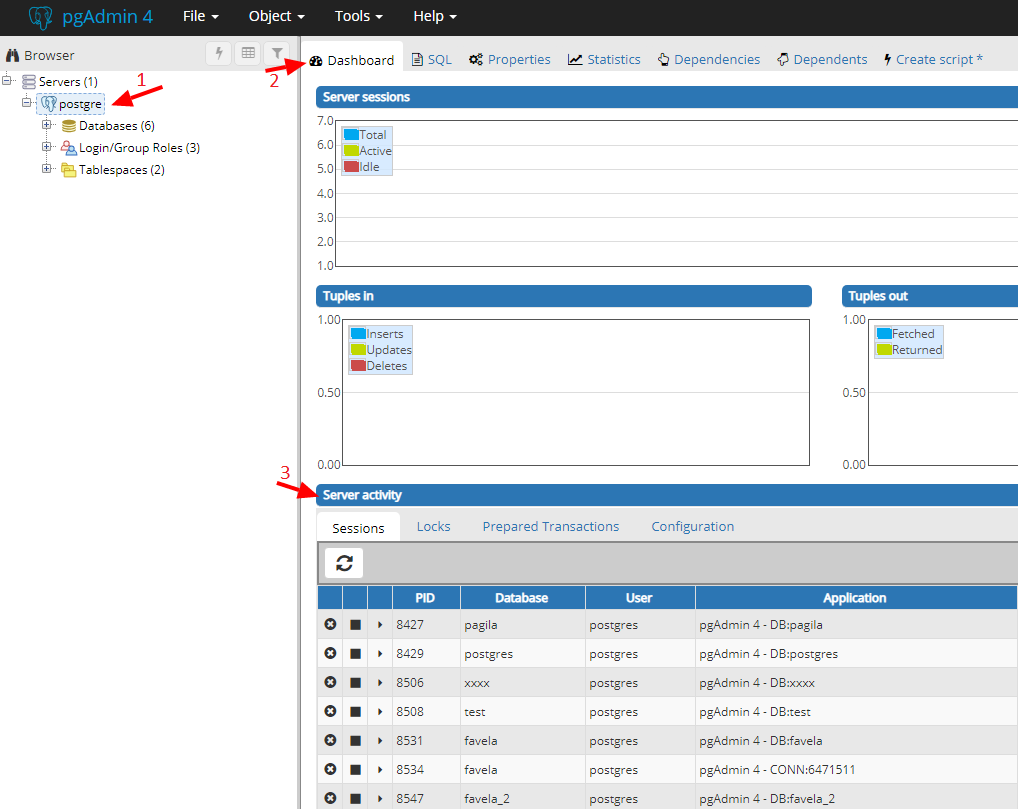Click the View Data table icon in Browser
Image resolution: width=1018 pixels, height=809 pixels.
[247, 54]
